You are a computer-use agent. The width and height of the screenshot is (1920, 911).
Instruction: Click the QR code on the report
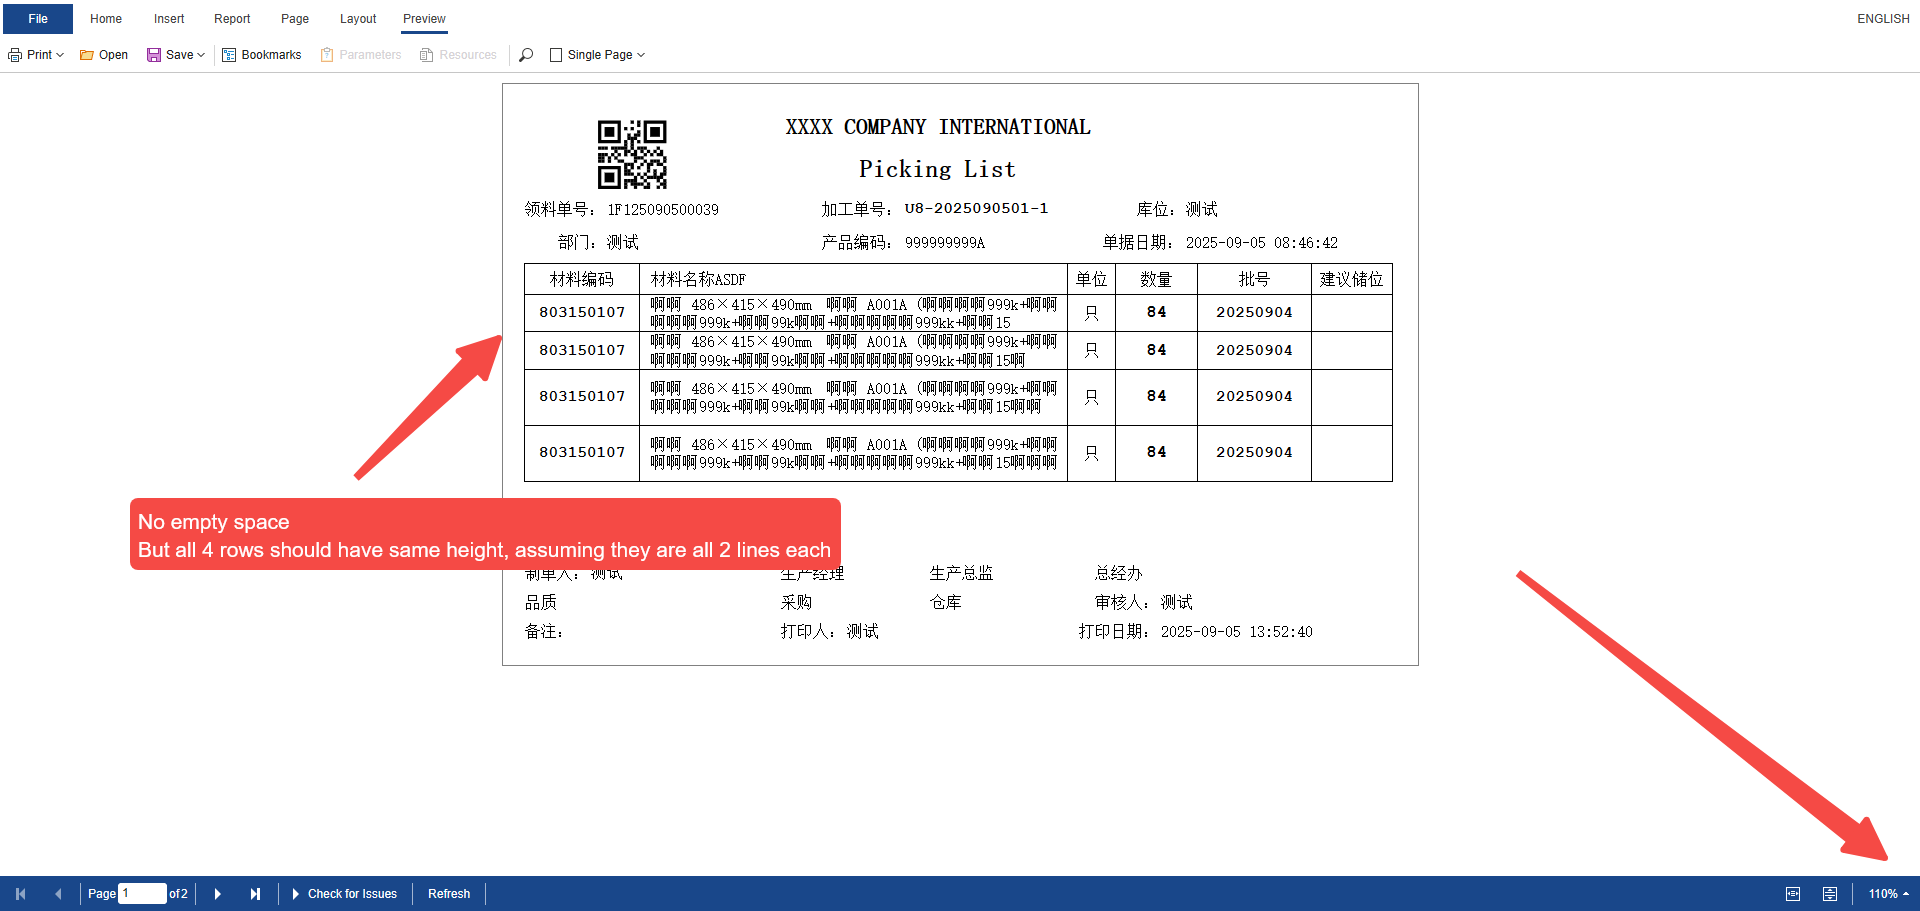(631, 154)
